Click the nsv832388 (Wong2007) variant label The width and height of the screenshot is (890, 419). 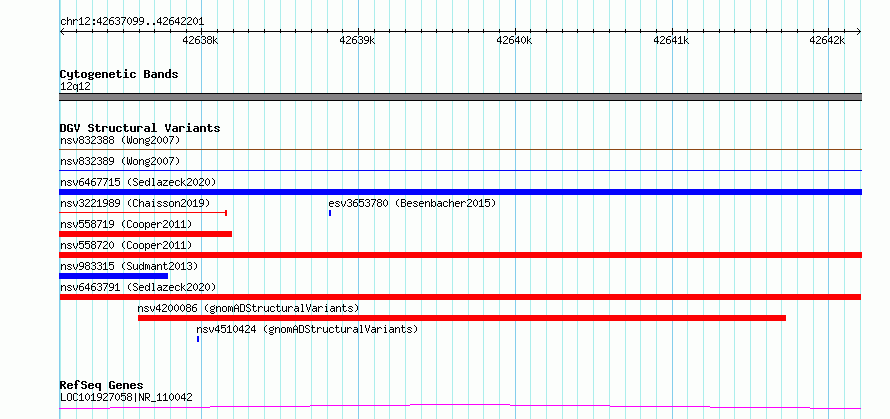(120, 140)
